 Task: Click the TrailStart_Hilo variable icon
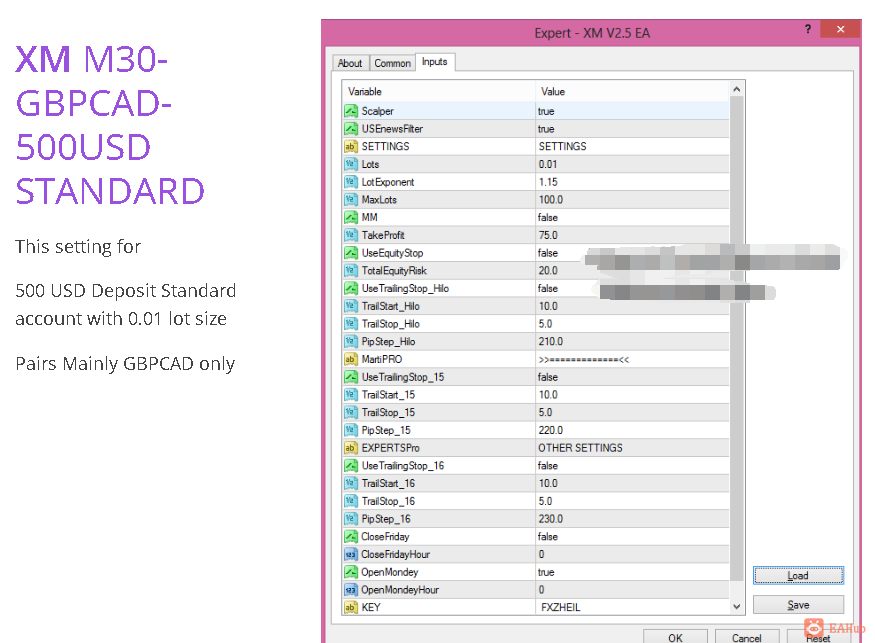pos(350,306)
